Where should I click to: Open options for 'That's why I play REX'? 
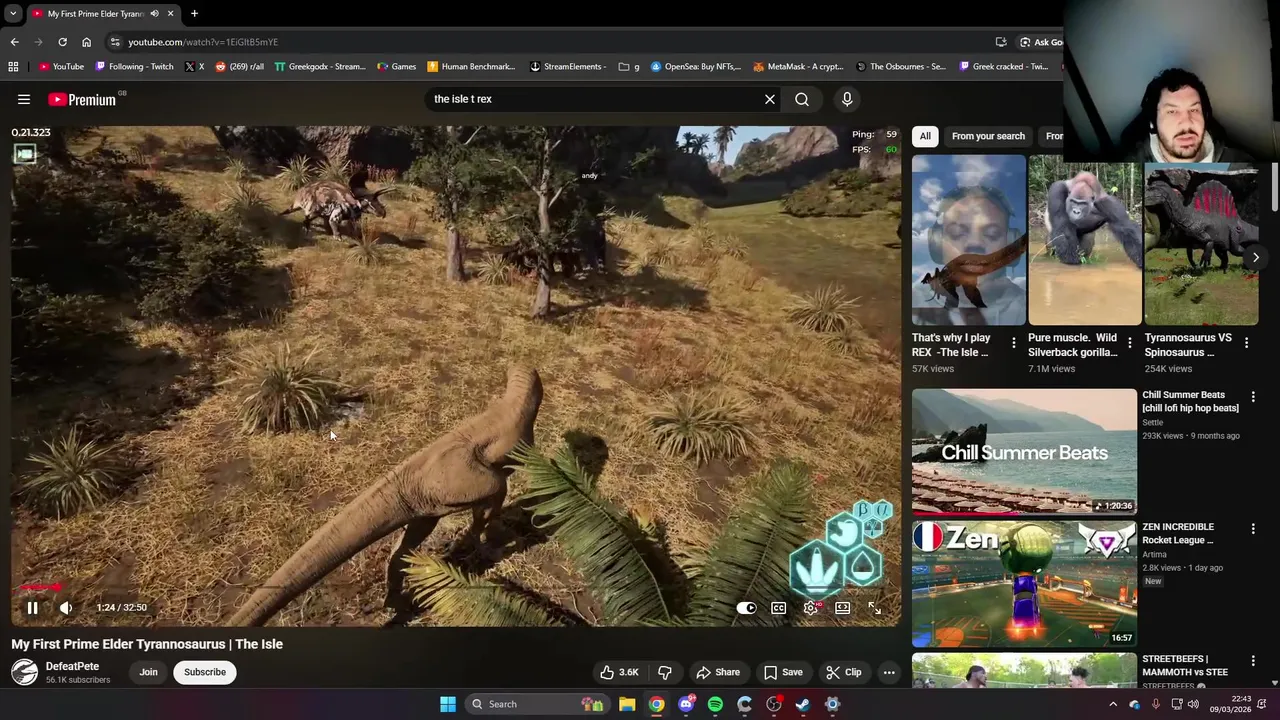pos(1014,343)
